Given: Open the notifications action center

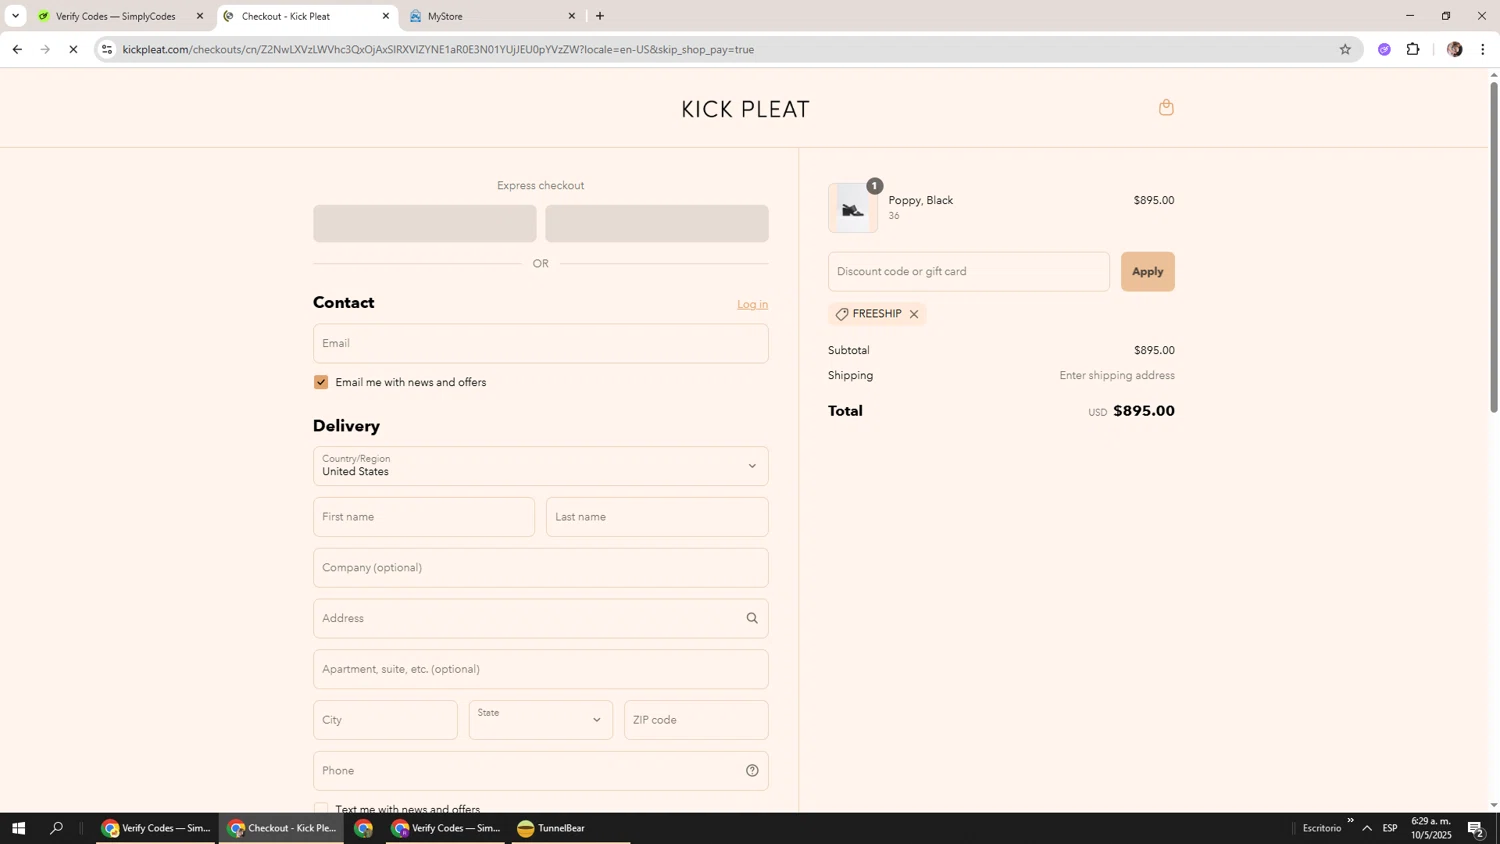Looking at the screenshot, I should pos(1476,828).
